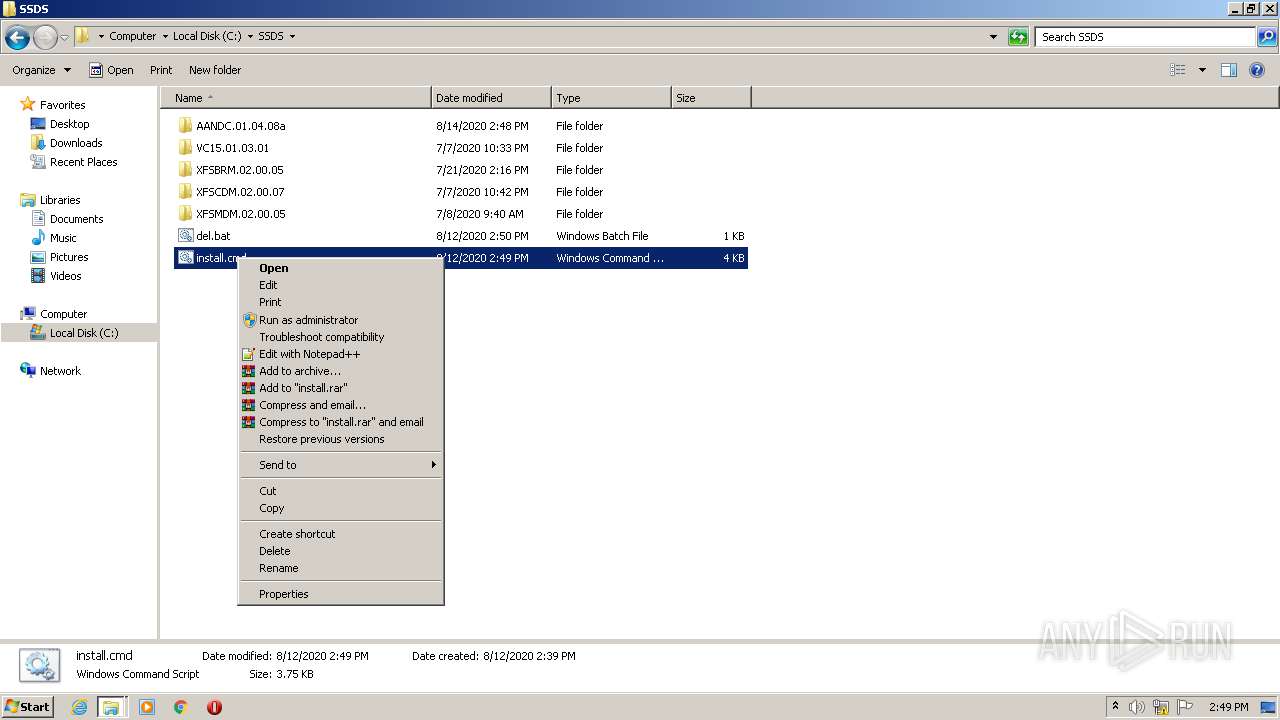Image resolution: width=1280 pixels, height=720 pixels.
Task: Sort by the Name column header
Action: pyautogui.click(x=296, y=98)
